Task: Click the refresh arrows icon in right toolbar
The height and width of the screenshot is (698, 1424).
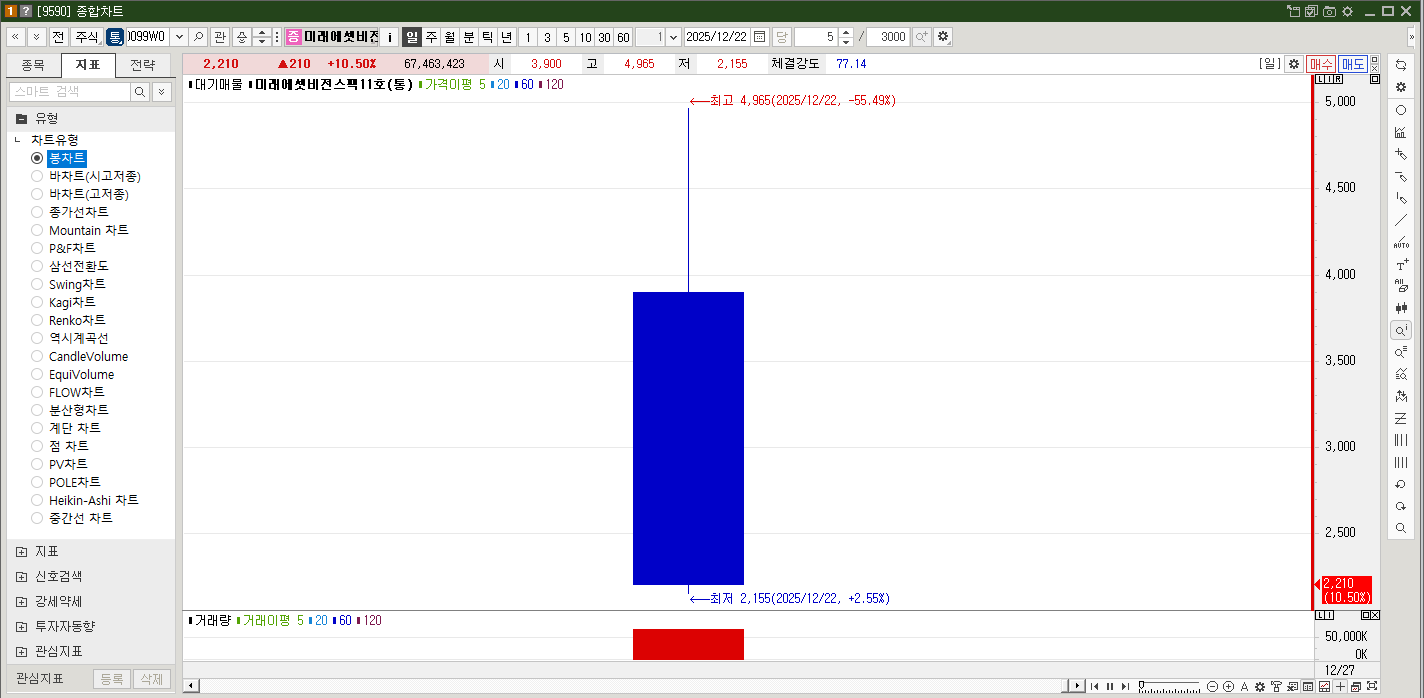Action: coord(1401,65)
